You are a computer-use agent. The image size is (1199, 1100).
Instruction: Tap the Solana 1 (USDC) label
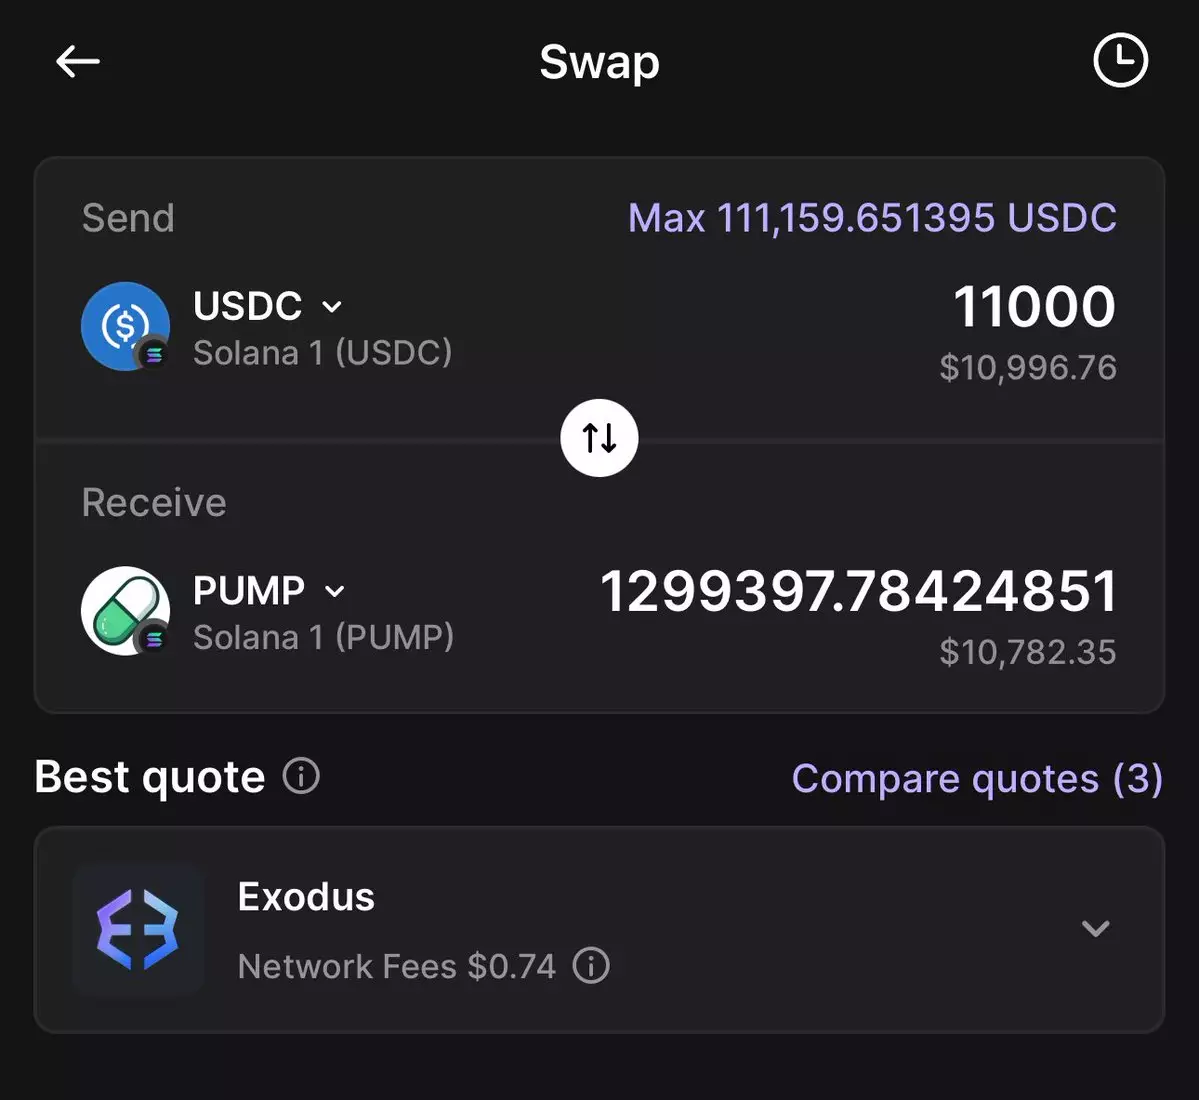pyautogui.click(x=322, y=353)
